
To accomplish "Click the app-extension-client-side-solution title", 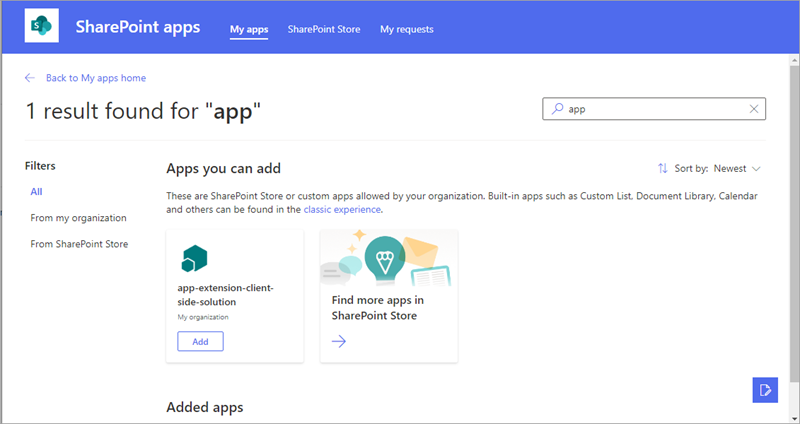I will click(226, 295).
